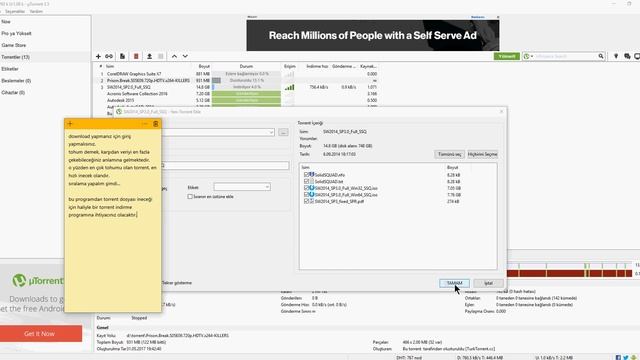Toggle the SW2014_SP3_fixed_SPR.pdf checkbox

(x=306, y=201)
